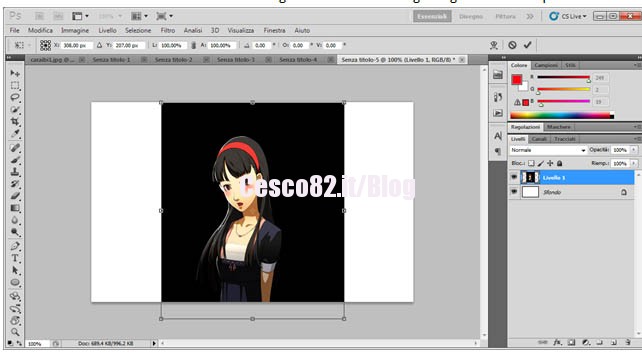The height and width of the screenshot is (362, 642).
Task: Toggle visibility of the Sfondo layer
Action: coord(514,192)
